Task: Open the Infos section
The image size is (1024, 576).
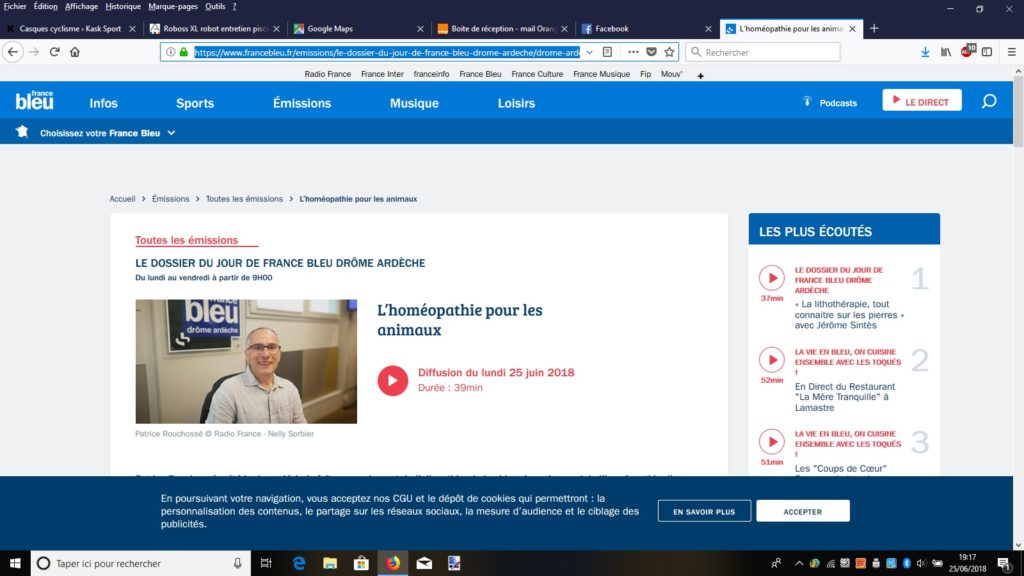Action: (x=103, y=103)
